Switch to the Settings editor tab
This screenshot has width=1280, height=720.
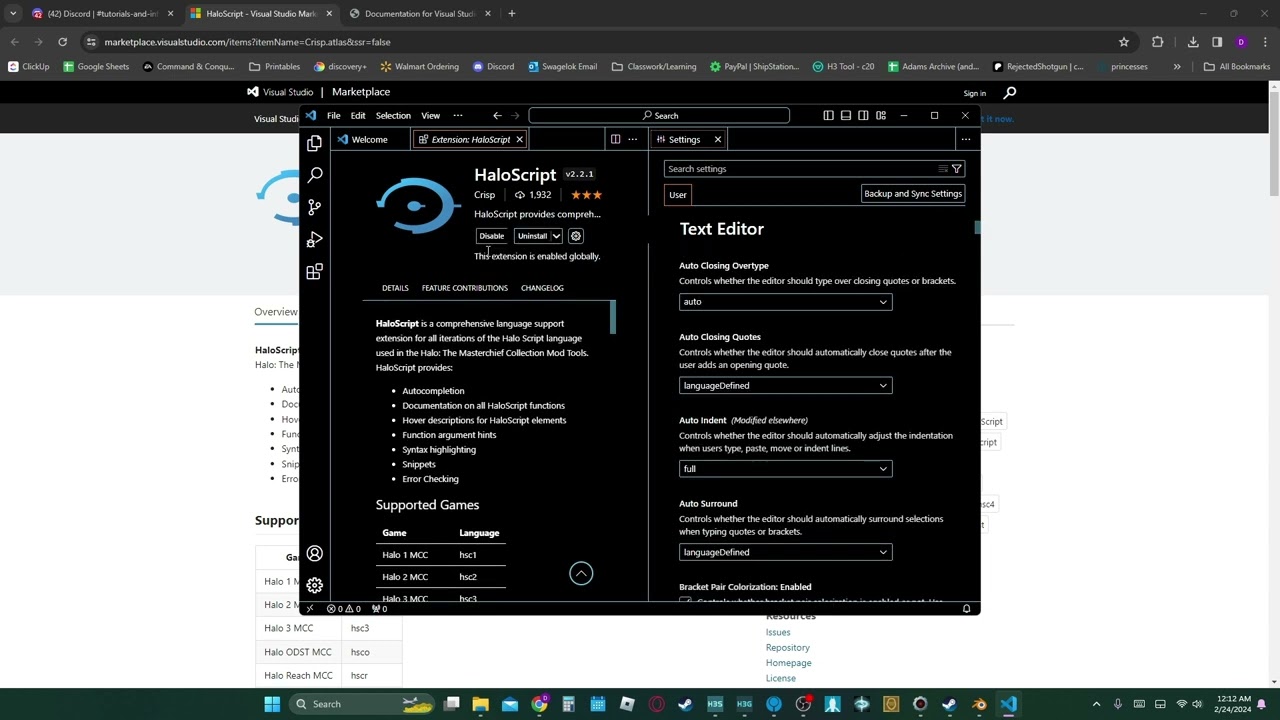(685, 139)
